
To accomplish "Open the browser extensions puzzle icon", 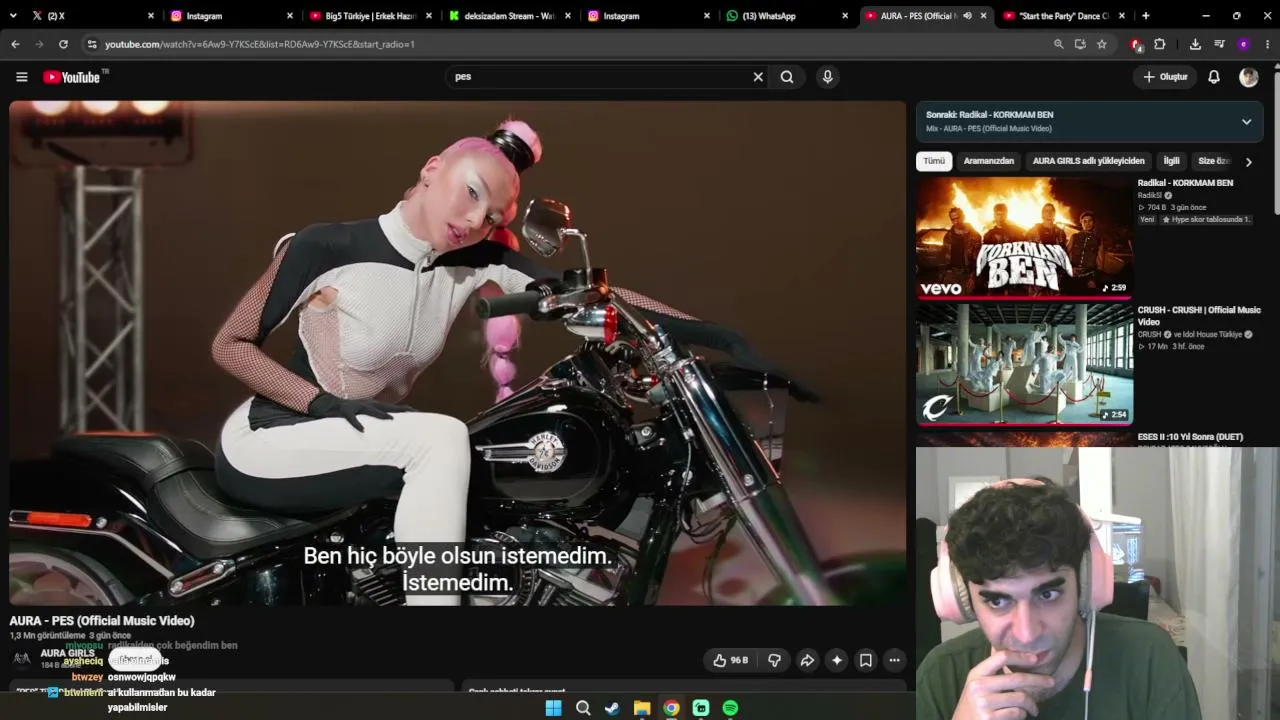I will tap(1160, 44).
